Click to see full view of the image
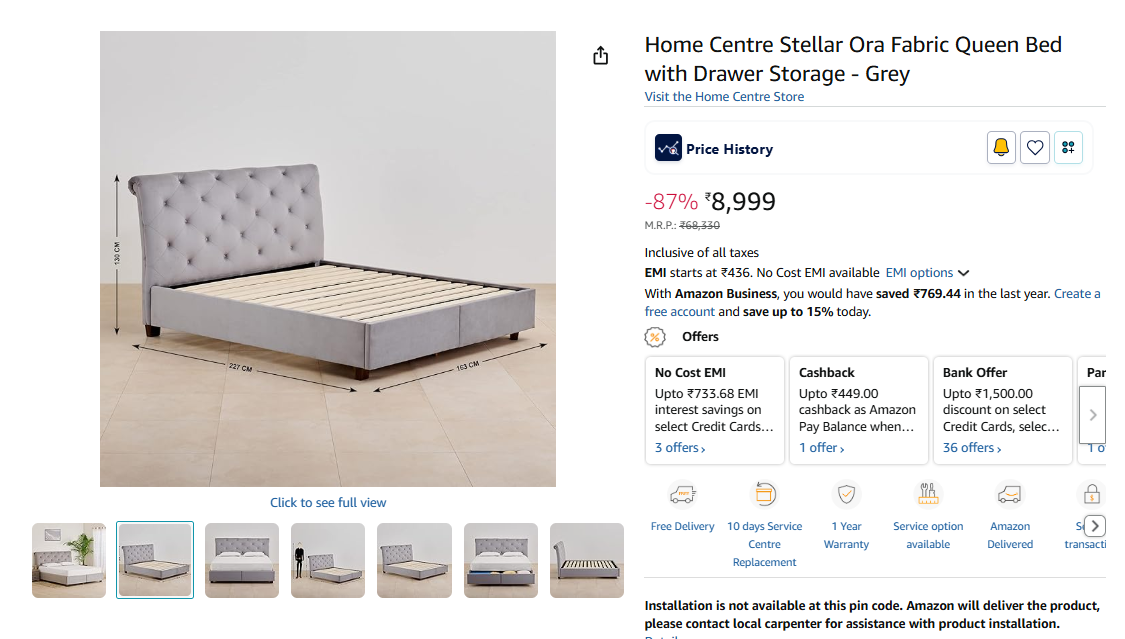Image resolution: width=1125 pixels, height=639 pixels. 328,503
